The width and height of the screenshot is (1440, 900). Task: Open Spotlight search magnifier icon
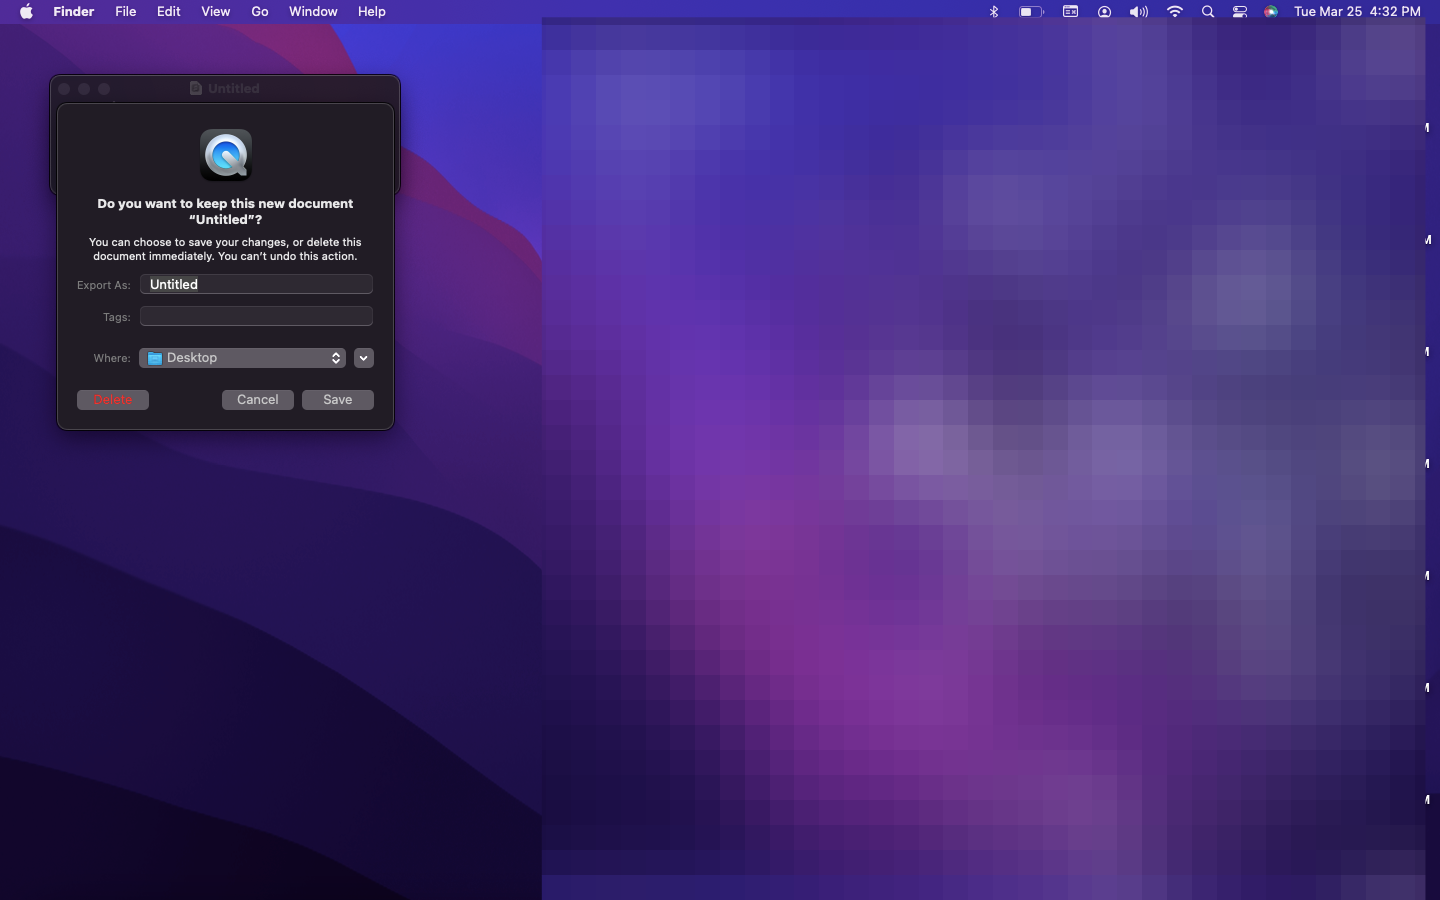click(1208, 12)
